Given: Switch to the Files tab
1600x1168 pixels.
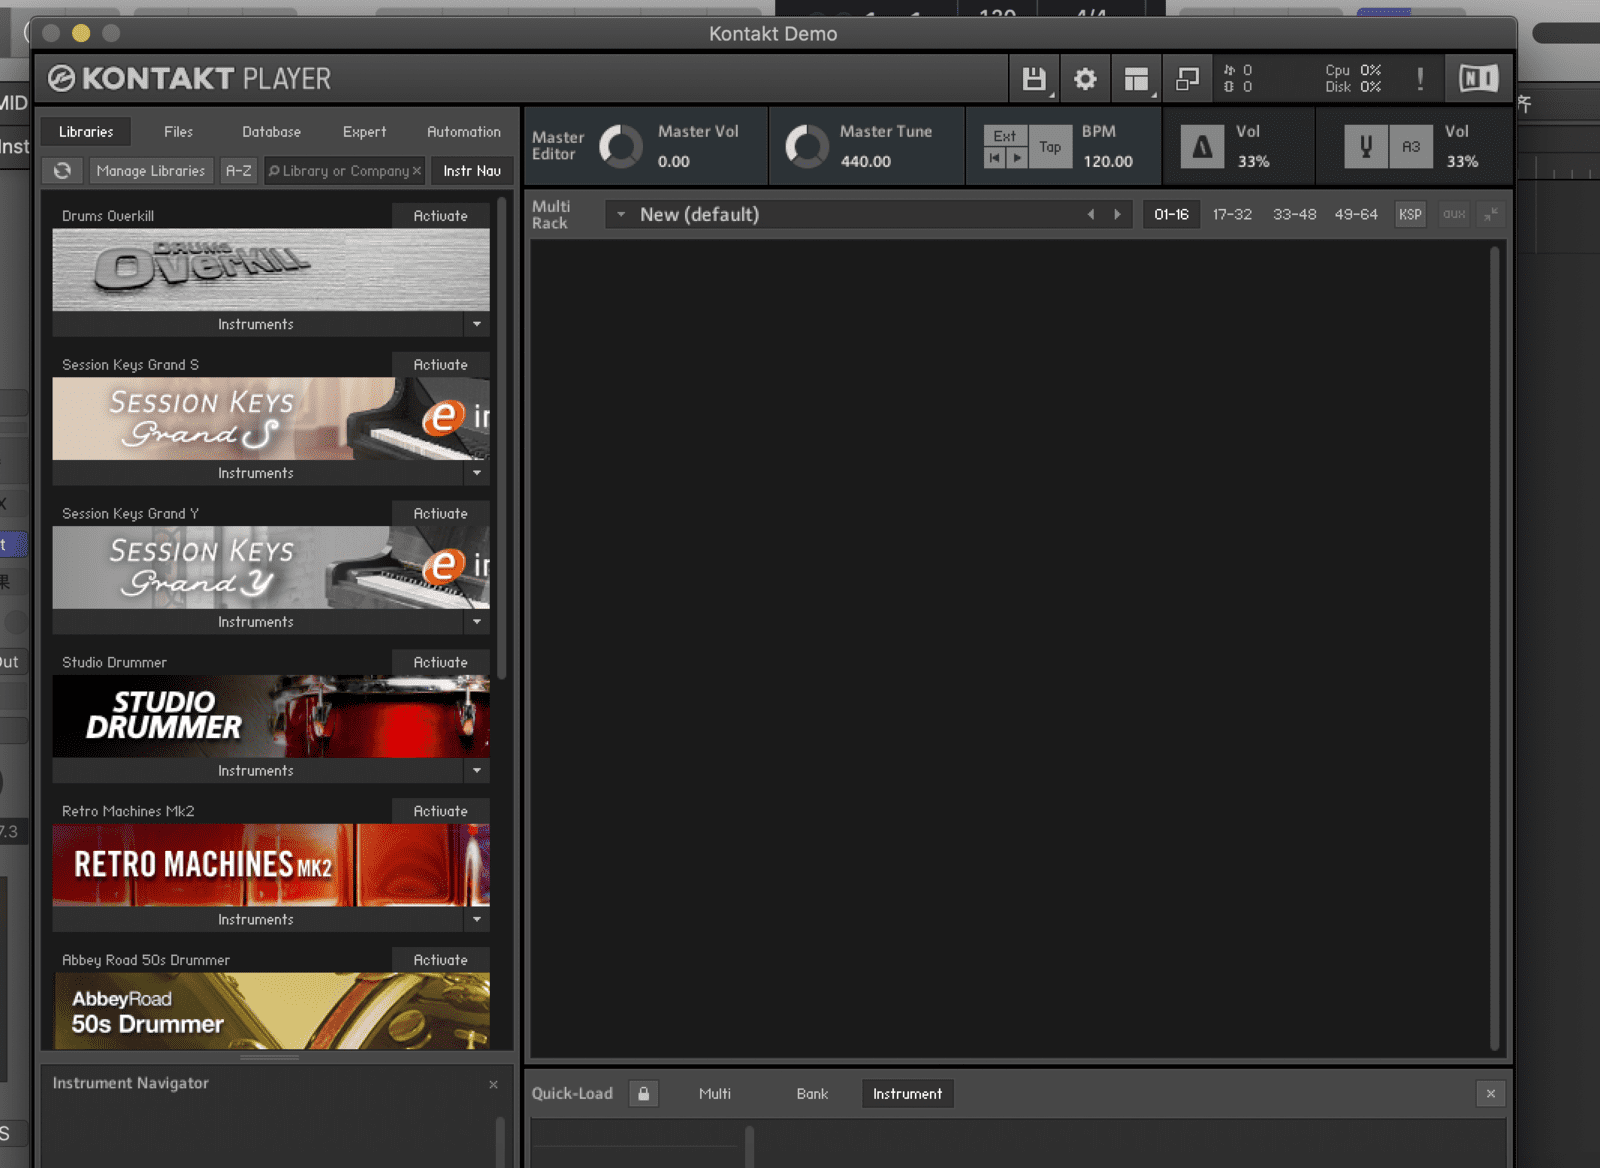Looking at the screenshot, I should click(x=178, y=132).
